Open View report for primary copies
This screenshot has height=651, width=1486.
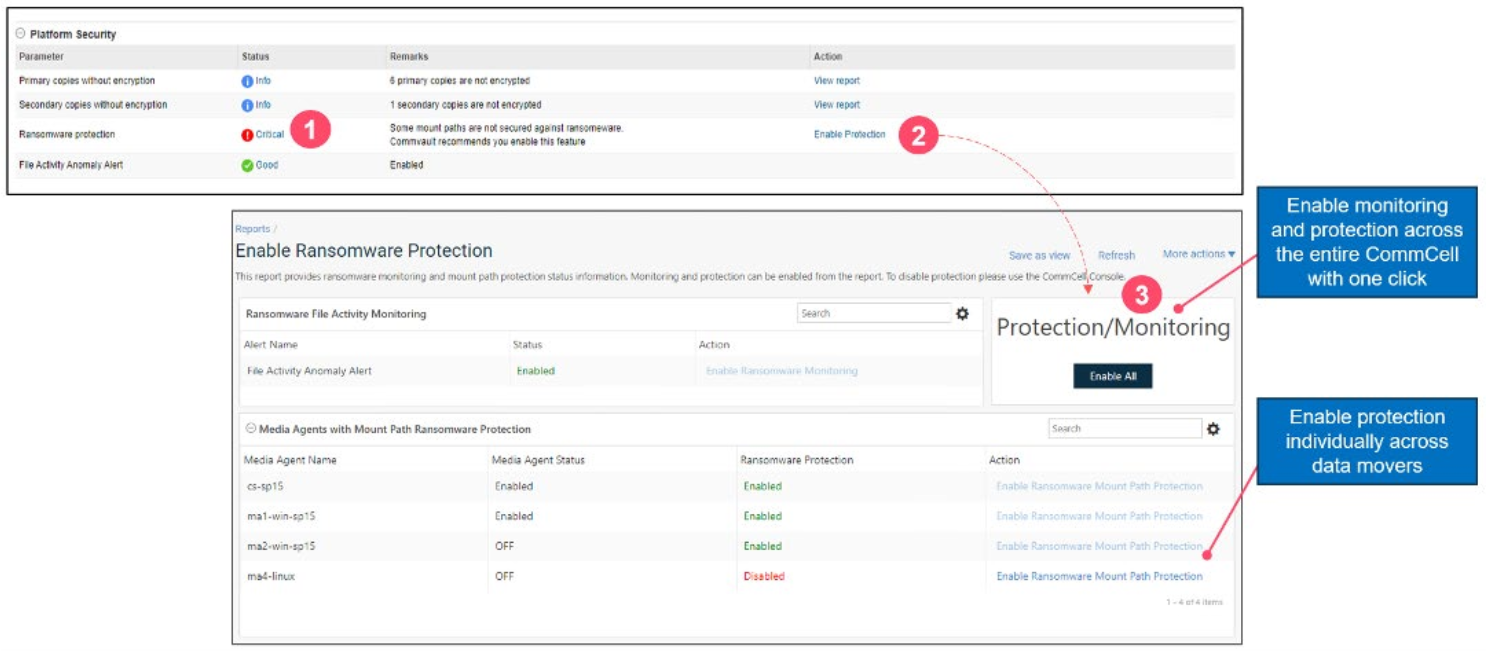click(836, 81)
